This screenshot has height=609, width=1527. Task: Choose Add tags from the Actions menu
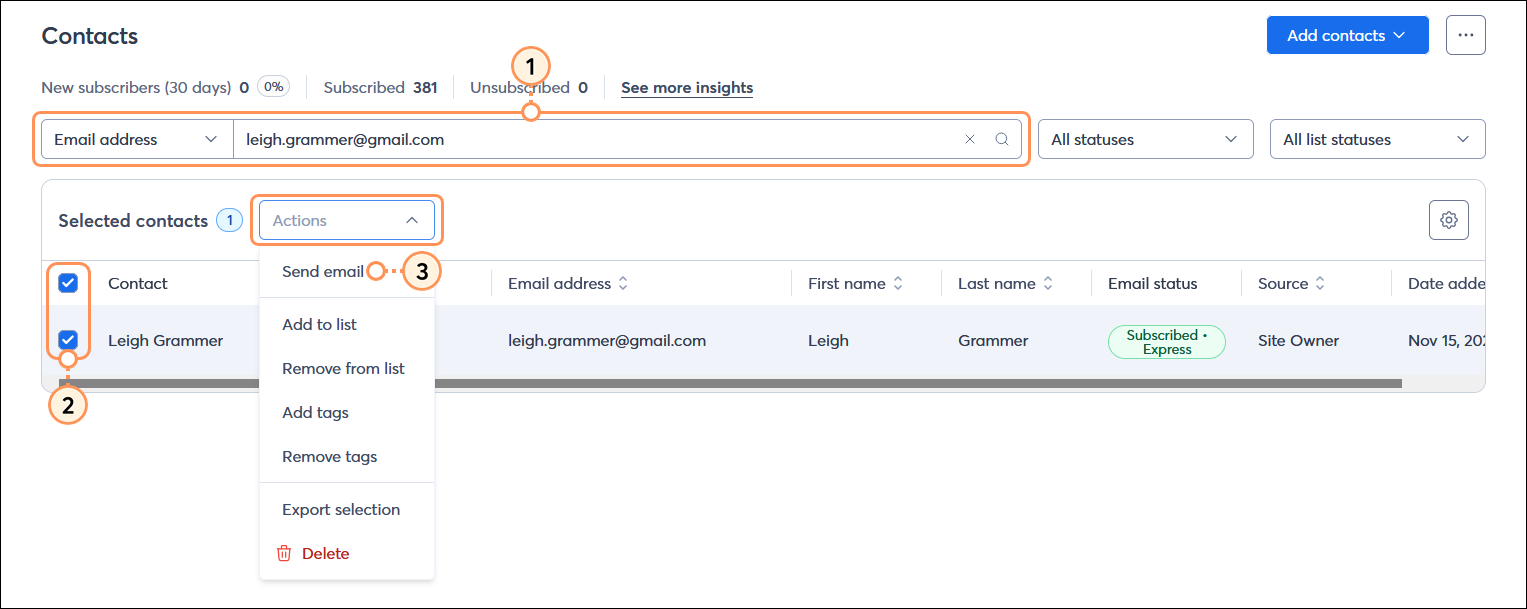315,412
